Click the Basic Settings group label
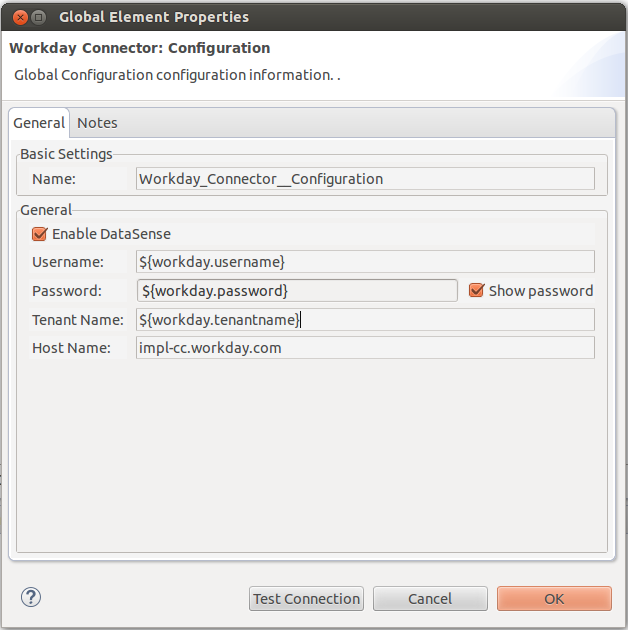Image resolution: width=628 pixels, height=630 pixels. click(66, 154)
